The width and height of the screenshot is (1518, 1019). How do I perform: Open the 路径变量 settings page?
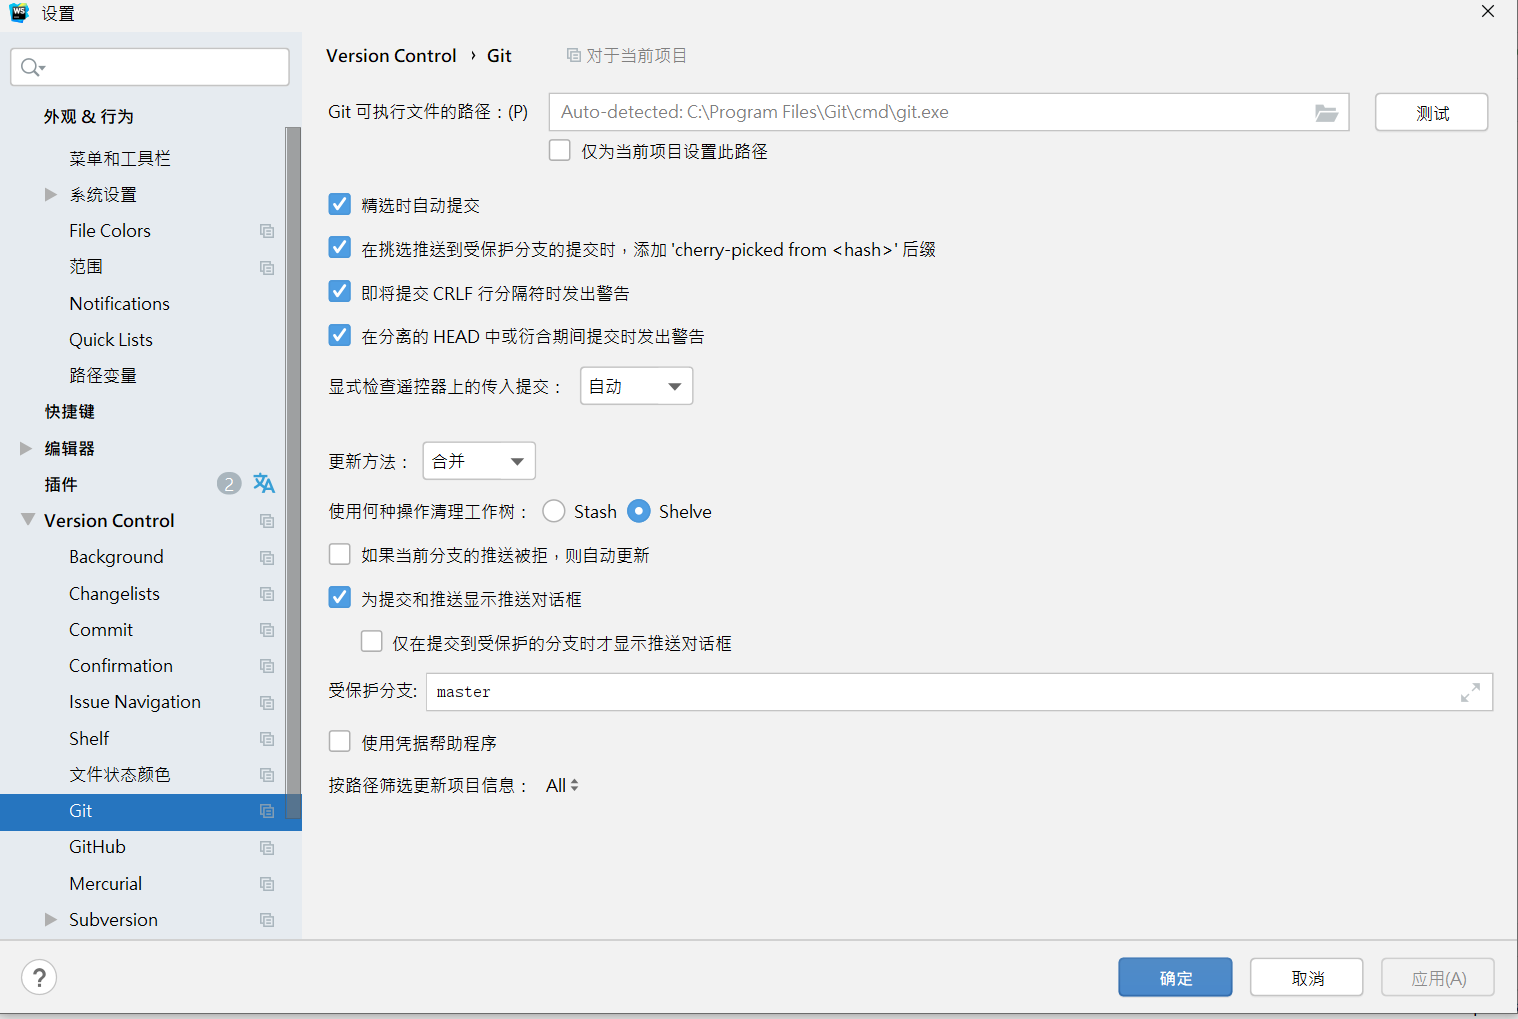click(103, 376)
